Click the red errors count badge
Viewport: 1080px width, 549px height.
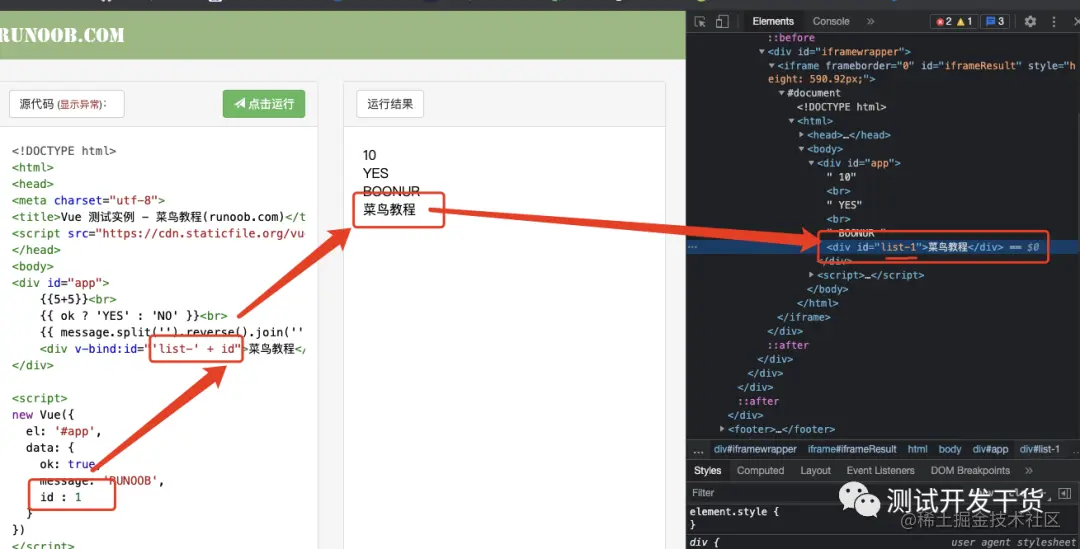click(x=944, y=21)
